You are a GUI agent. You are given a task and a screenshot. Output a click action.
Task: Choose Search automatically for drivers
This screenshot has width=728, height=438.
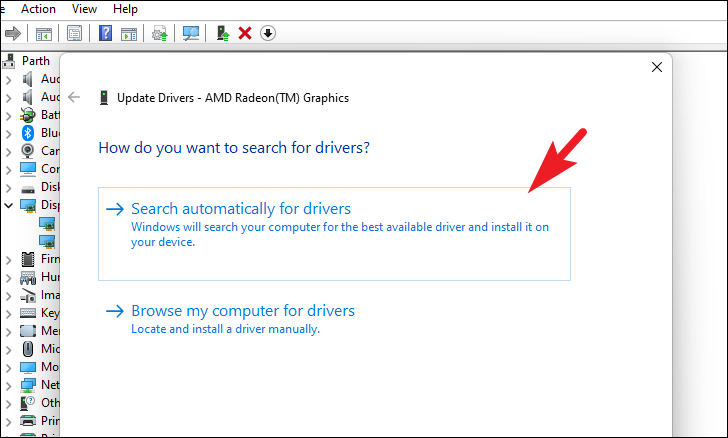[334, 234]
